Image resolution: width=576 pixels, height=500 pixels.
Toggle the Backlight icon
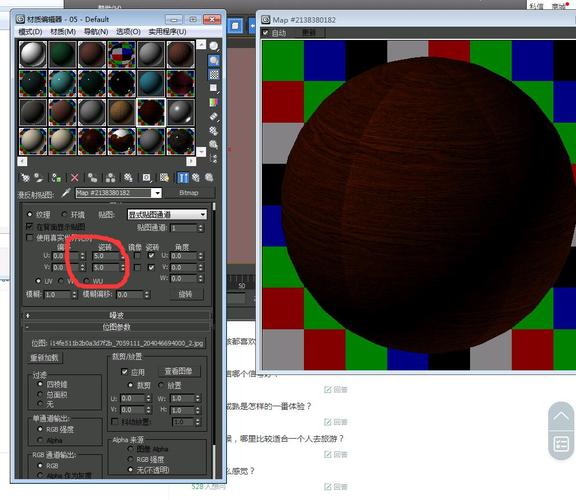tap(214, 61)
